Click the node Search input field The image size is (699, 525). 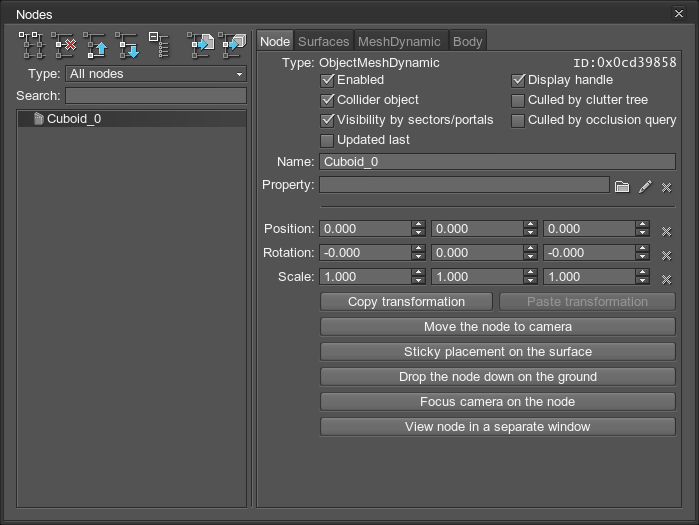155,96
